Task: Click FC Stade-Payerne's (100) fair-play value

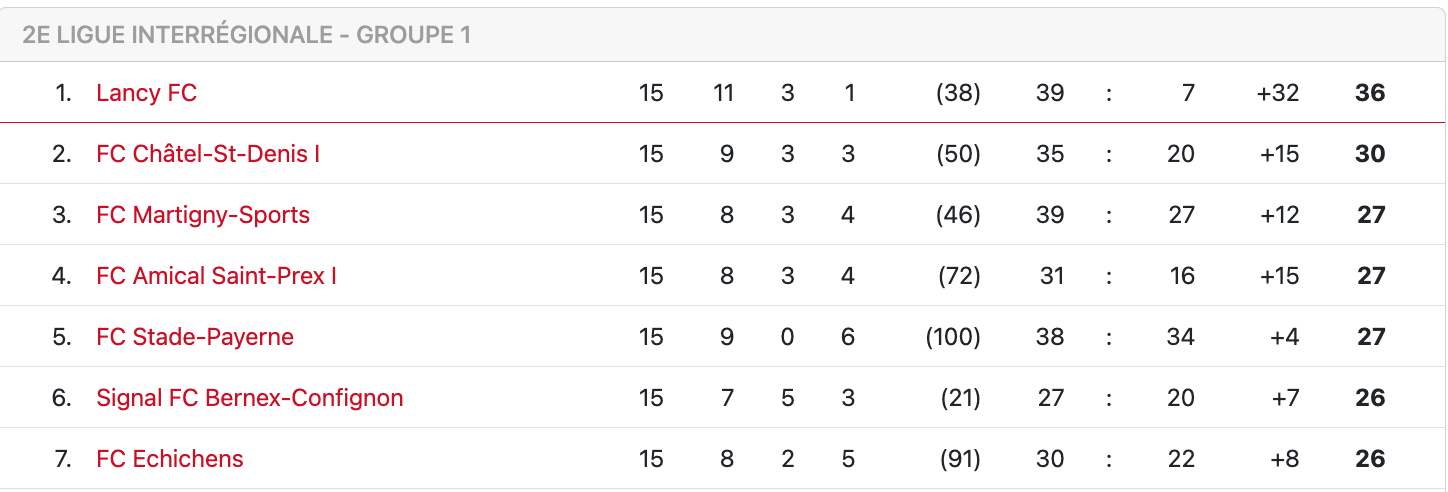Action: tap(953, 337)
